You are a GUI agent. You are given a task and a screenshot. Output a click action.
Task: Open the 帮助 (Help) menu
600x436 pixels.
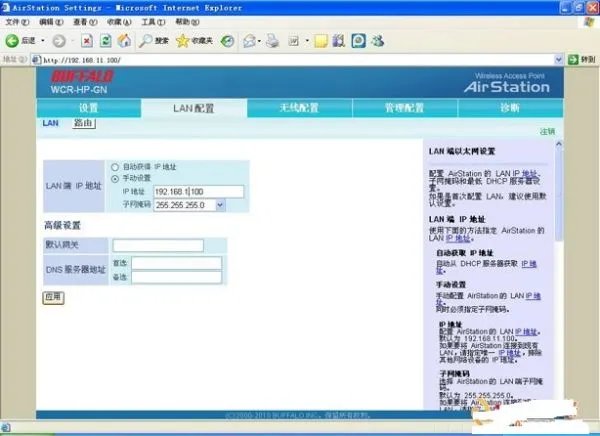tap(187, 22)
